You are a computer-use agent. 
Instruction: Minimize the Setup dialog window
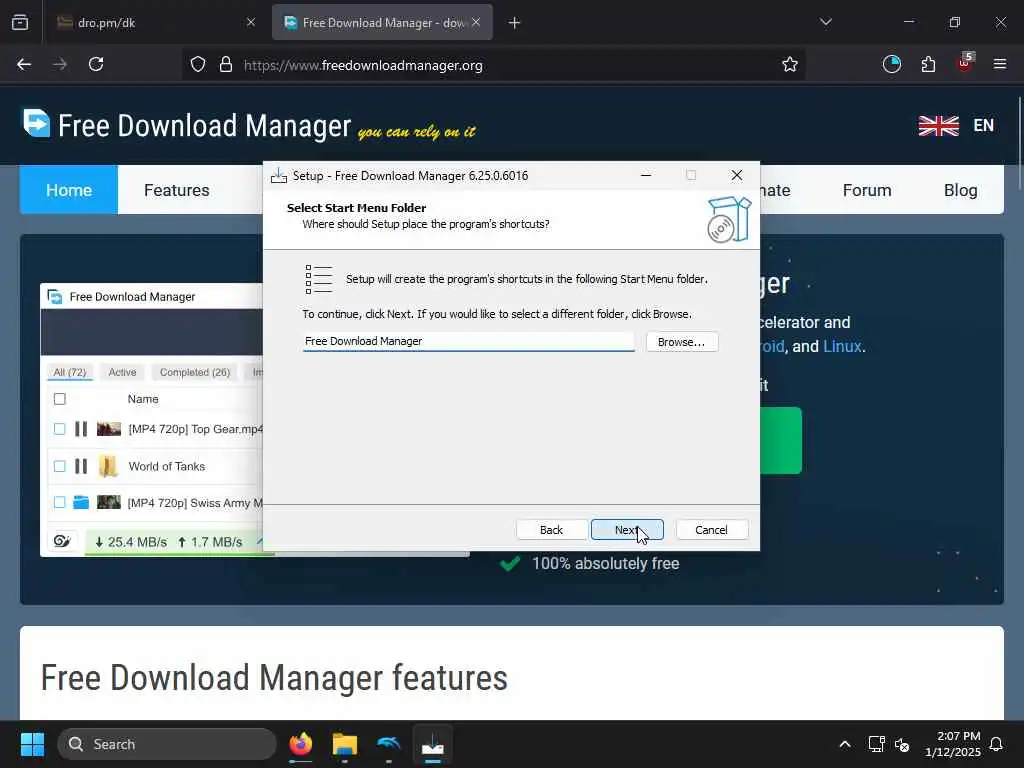(646, 175)
